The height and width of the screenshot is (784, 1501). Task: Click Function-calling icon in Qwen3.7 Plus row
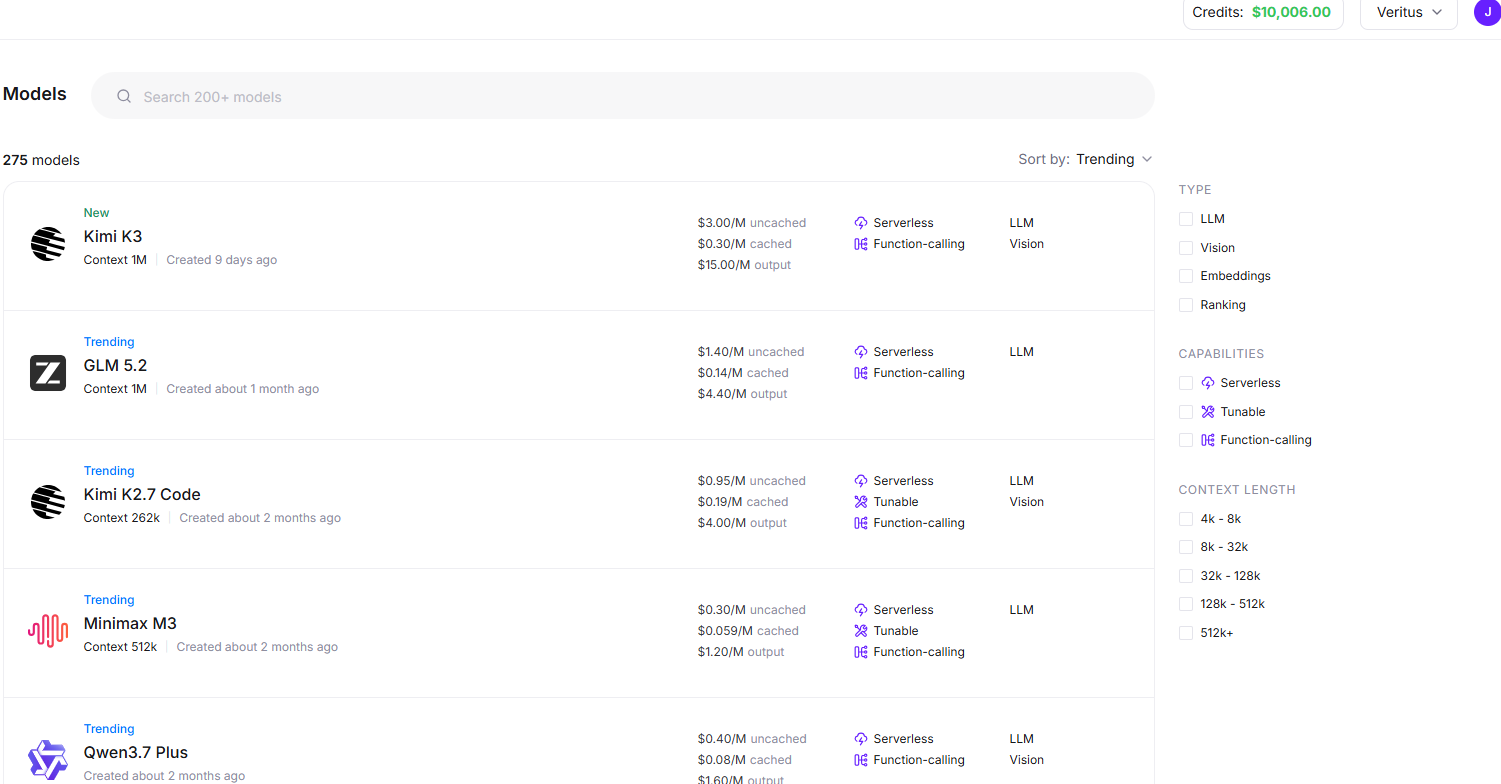(861, 760)
